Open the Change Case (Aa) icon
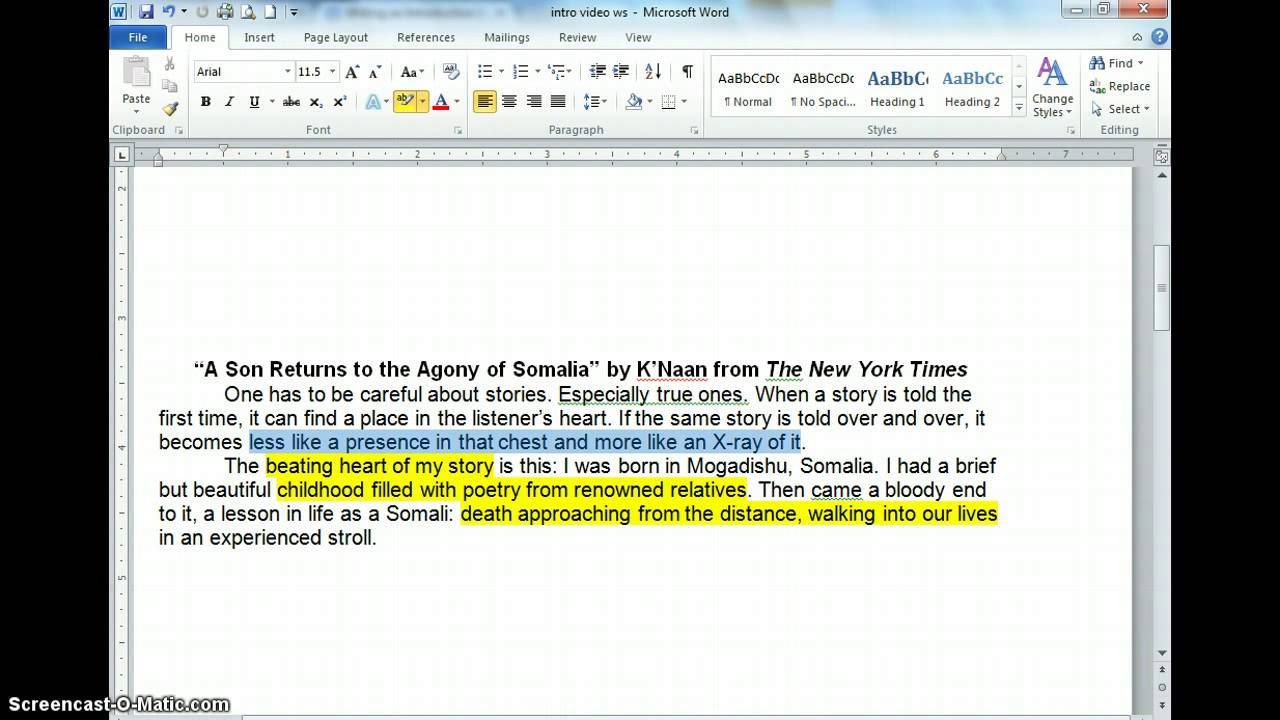Viewport: 1280px width, 720px height. pos(410,71)
